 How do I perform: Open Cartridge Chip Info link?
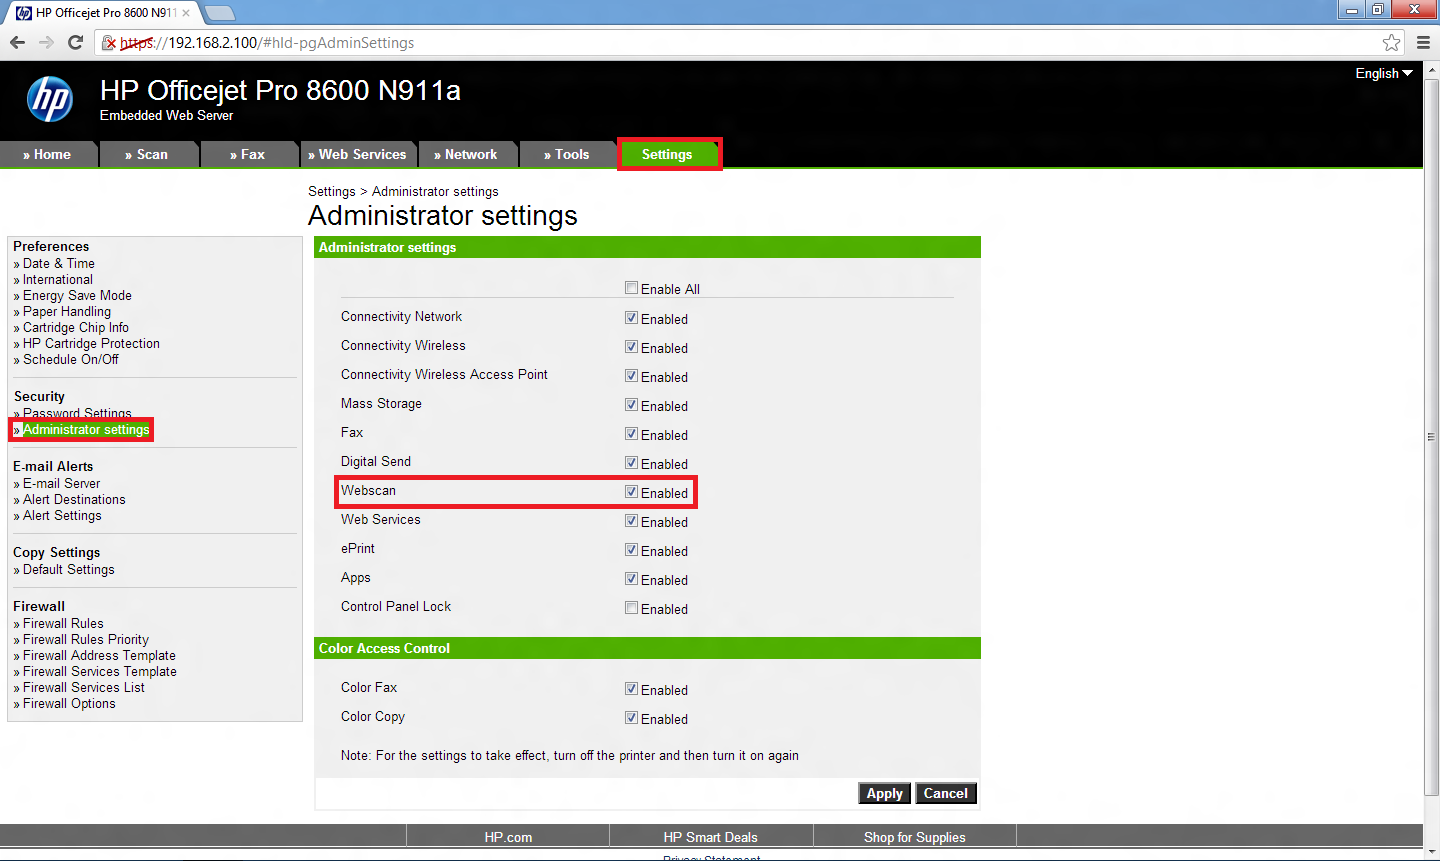(x=76, y=328)
